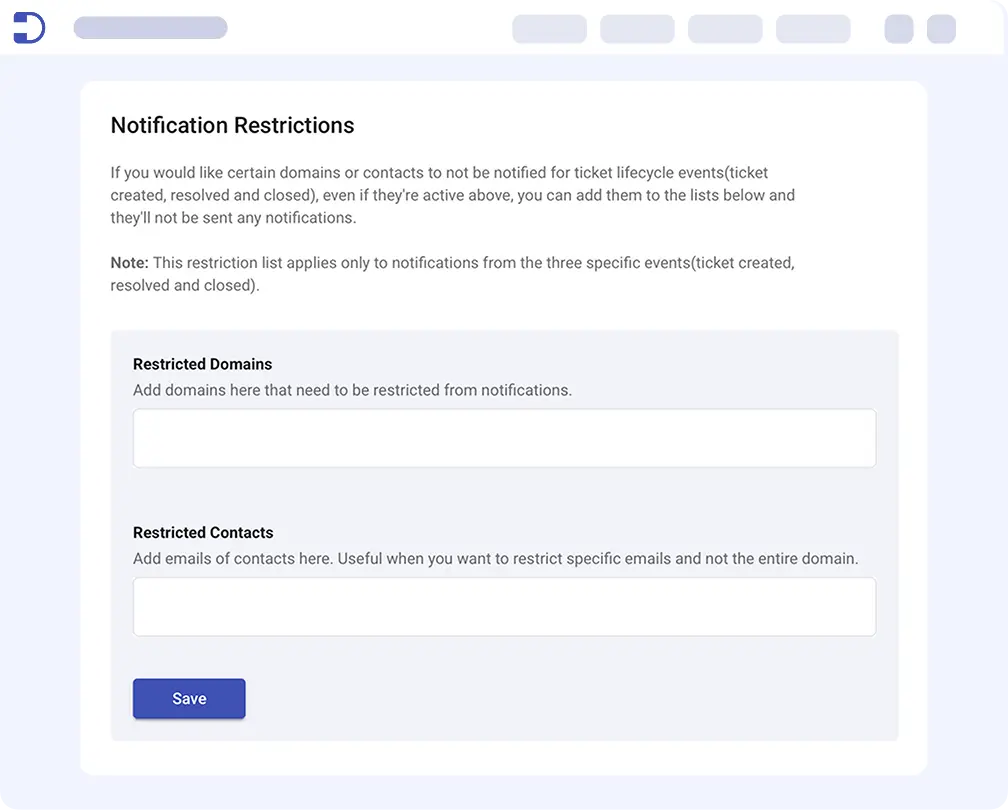Click the "Add emails of contacts here" helper text
Viewport: 1008px width, 810px height.
(x=495, y=559)
